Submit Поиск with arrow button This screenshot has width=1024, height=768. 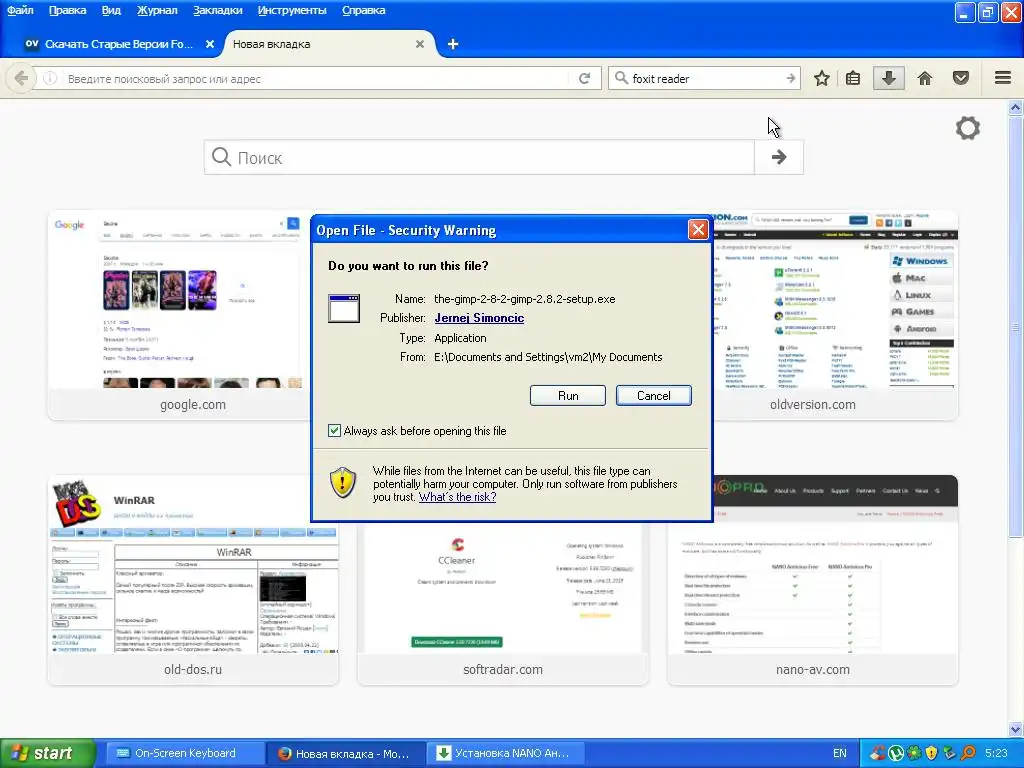778,157
